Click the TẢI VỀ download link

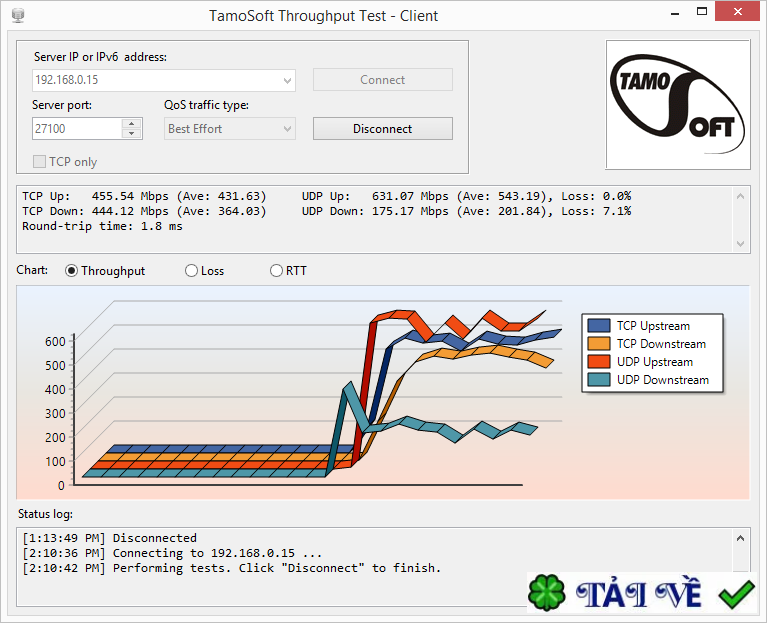point(639,594)
